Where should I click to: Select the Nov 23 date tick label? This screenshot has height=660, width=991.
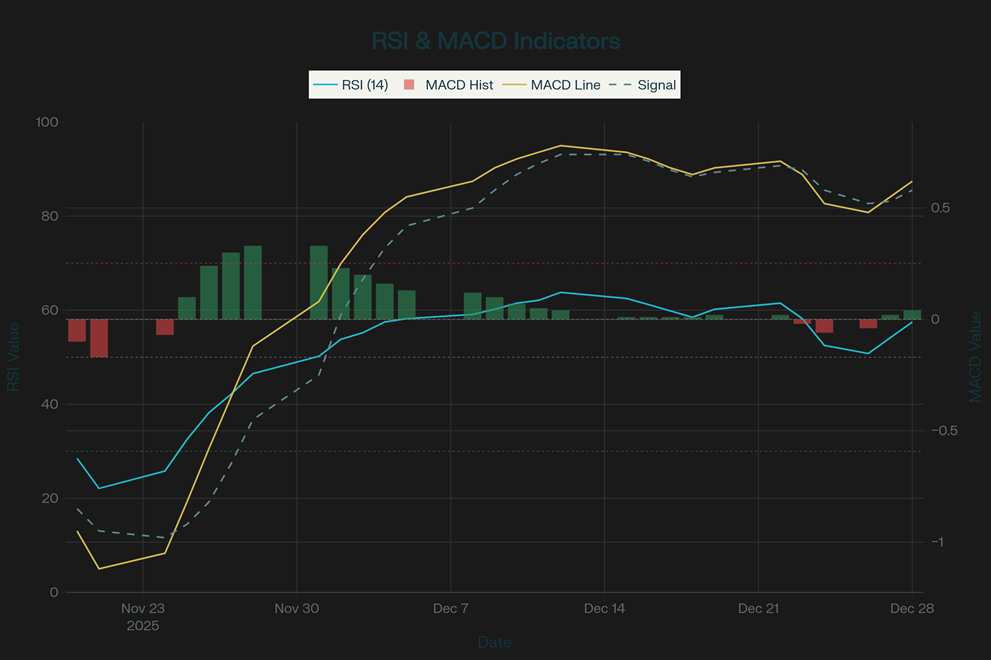143,608
